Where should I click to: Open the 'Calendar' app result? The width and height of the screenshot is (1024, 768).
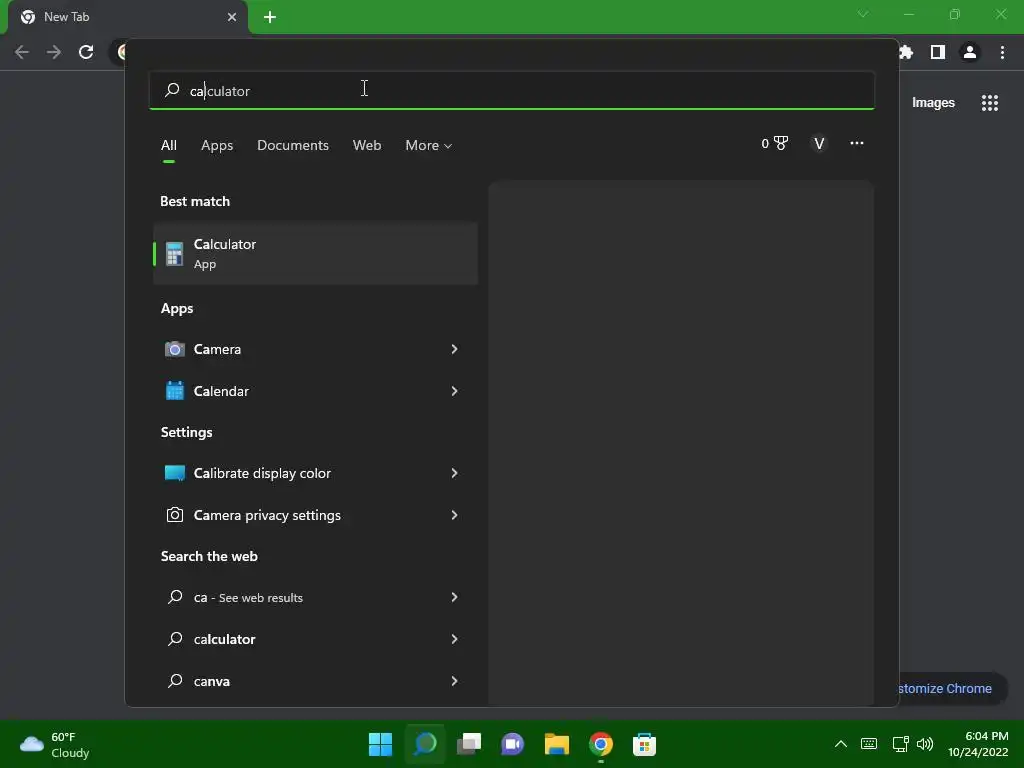pyautogui.click(x=315, y=391)
